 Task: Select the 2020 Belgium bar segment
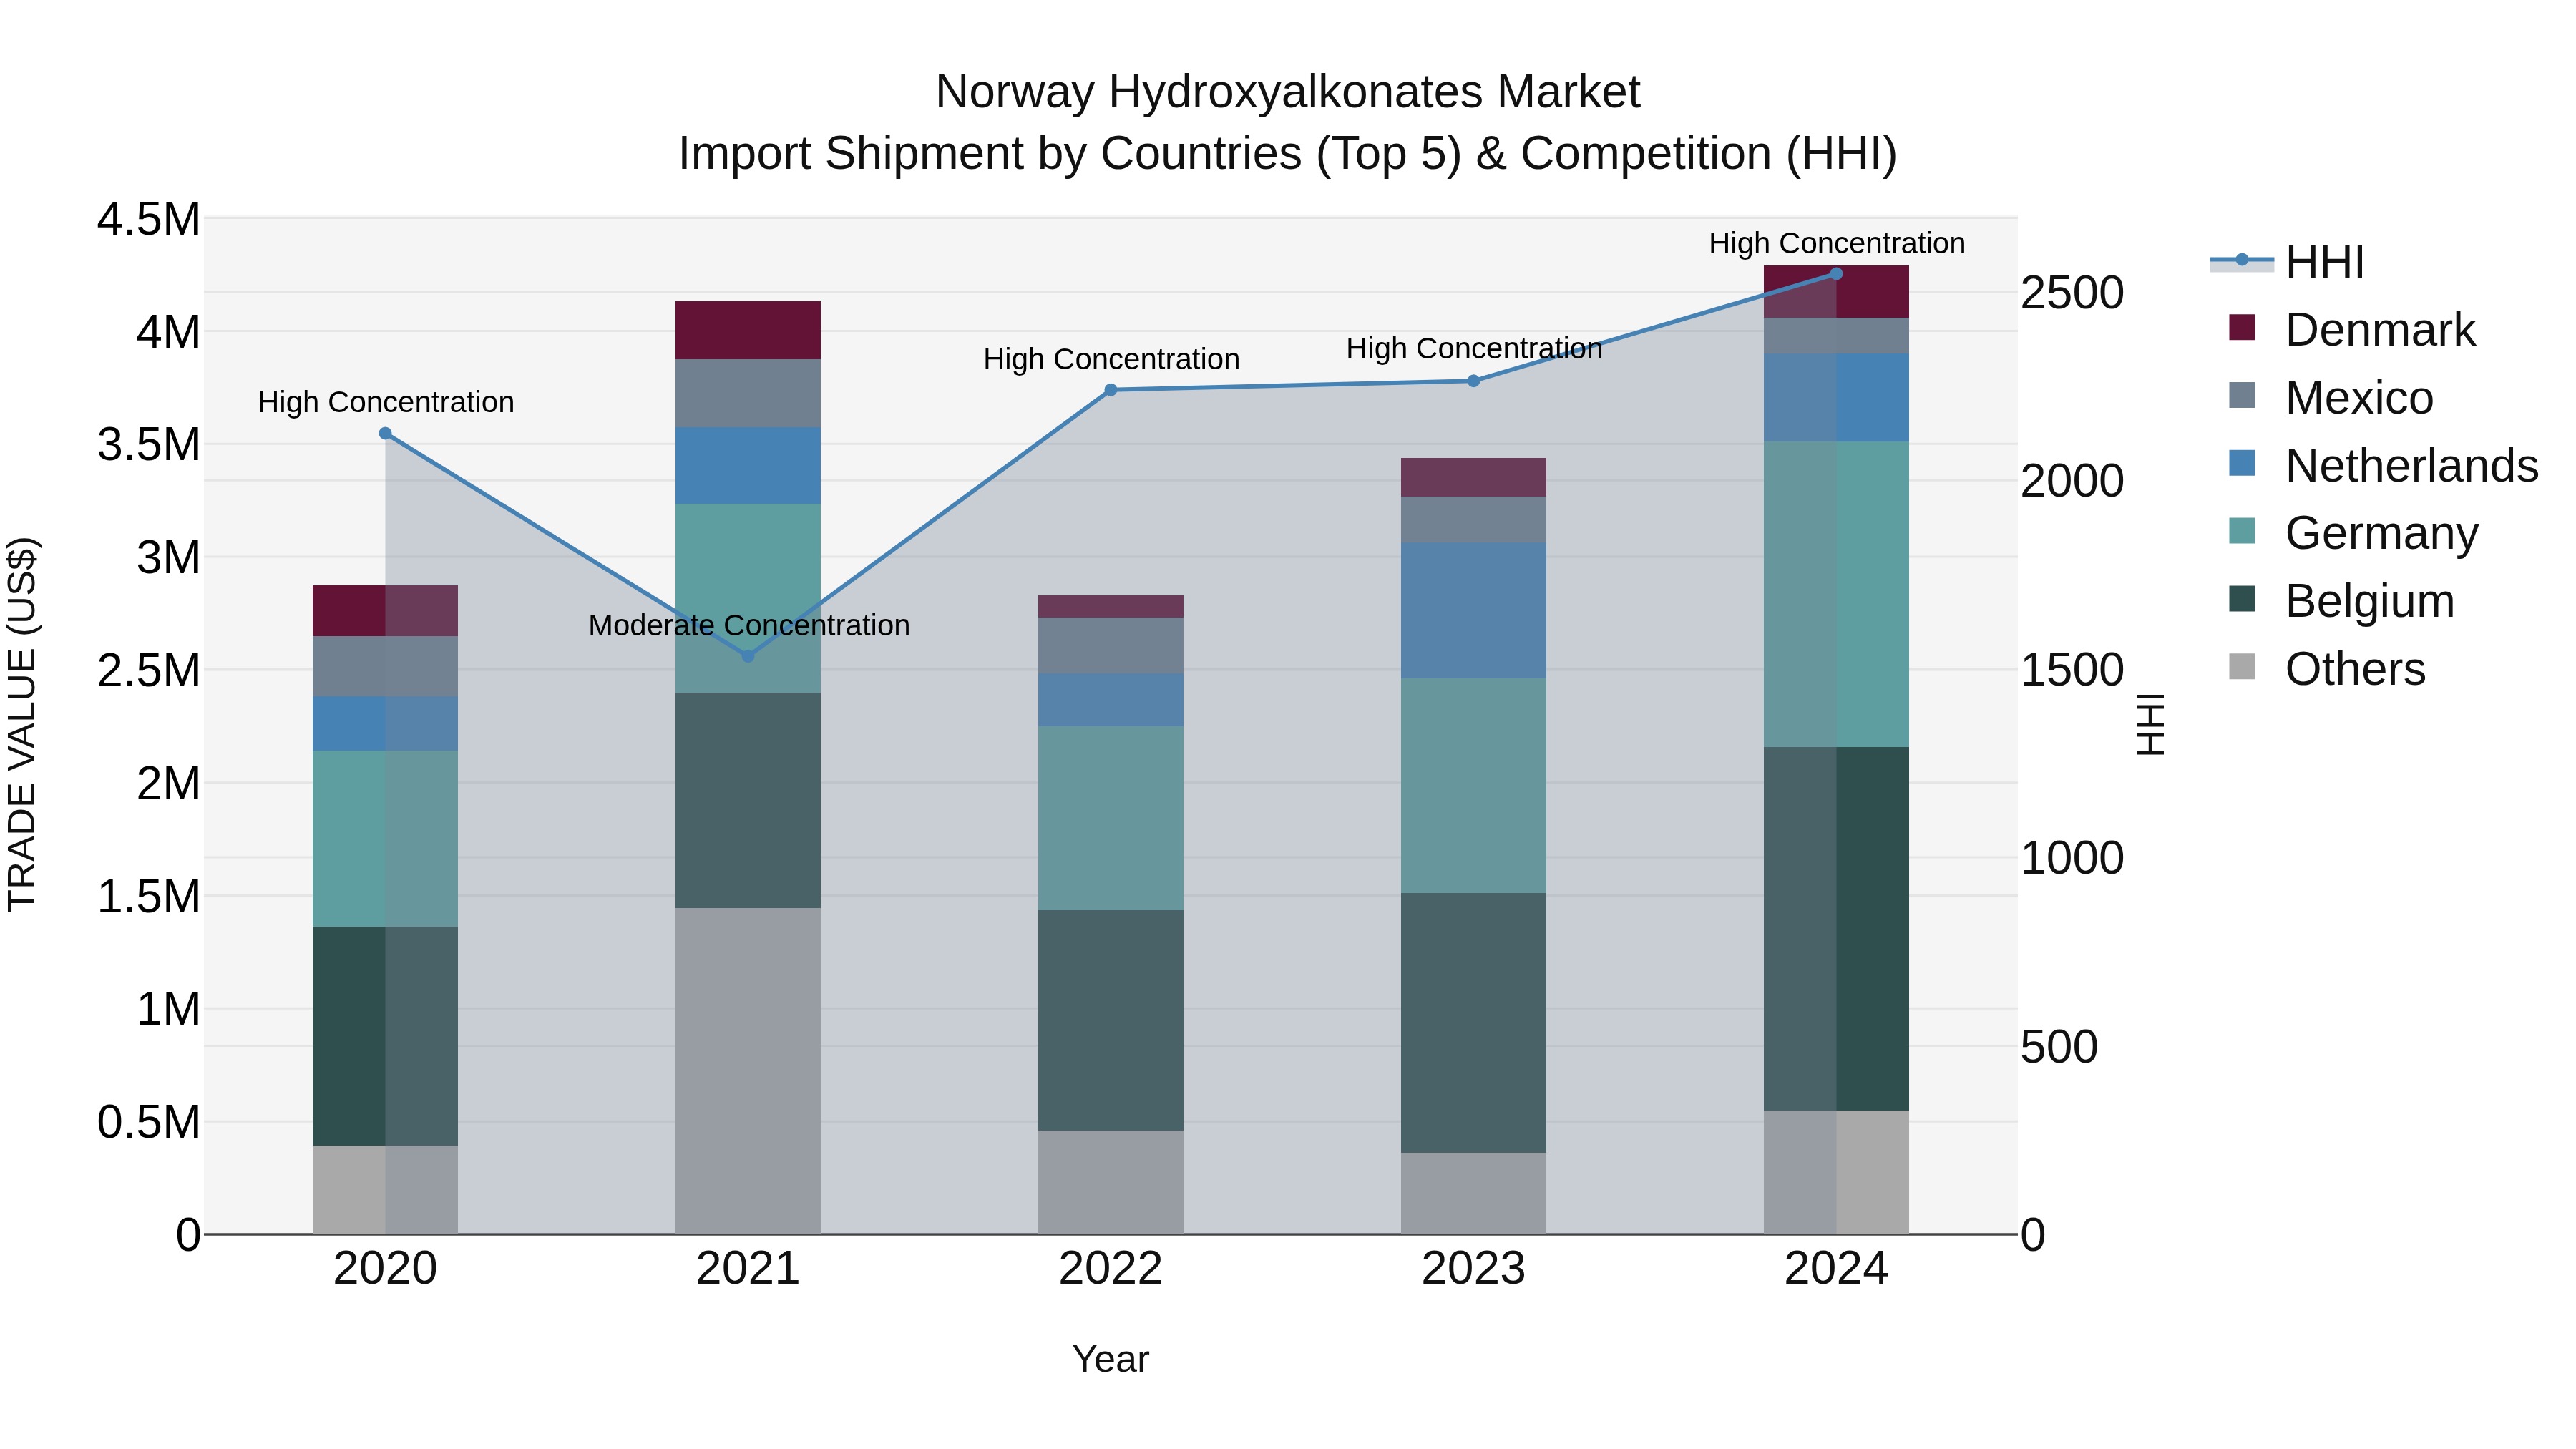point(385,1036)
